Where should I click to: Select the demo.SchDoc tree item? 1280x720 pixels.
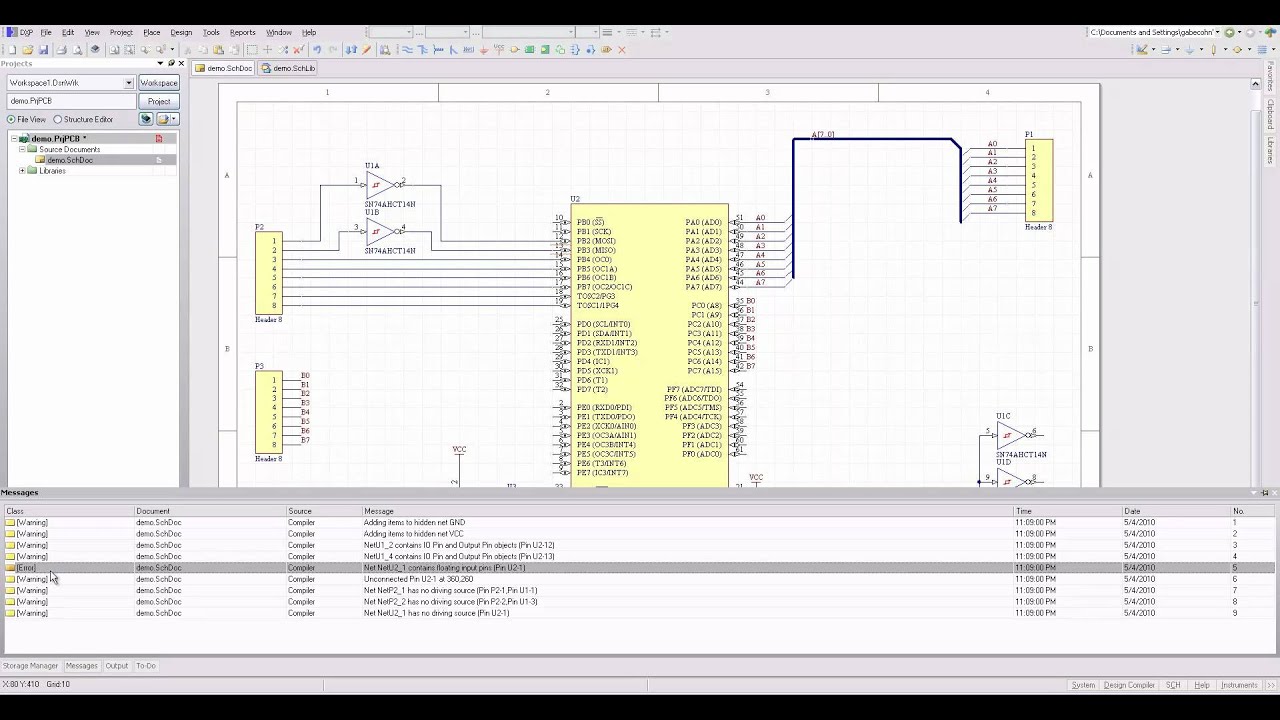click(x=69, y=160)
